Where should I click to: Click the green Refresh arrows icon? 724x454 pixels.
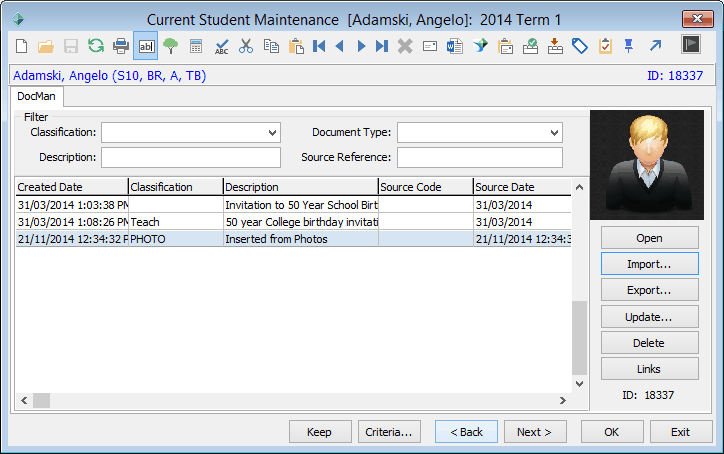[x=96, y=46]
